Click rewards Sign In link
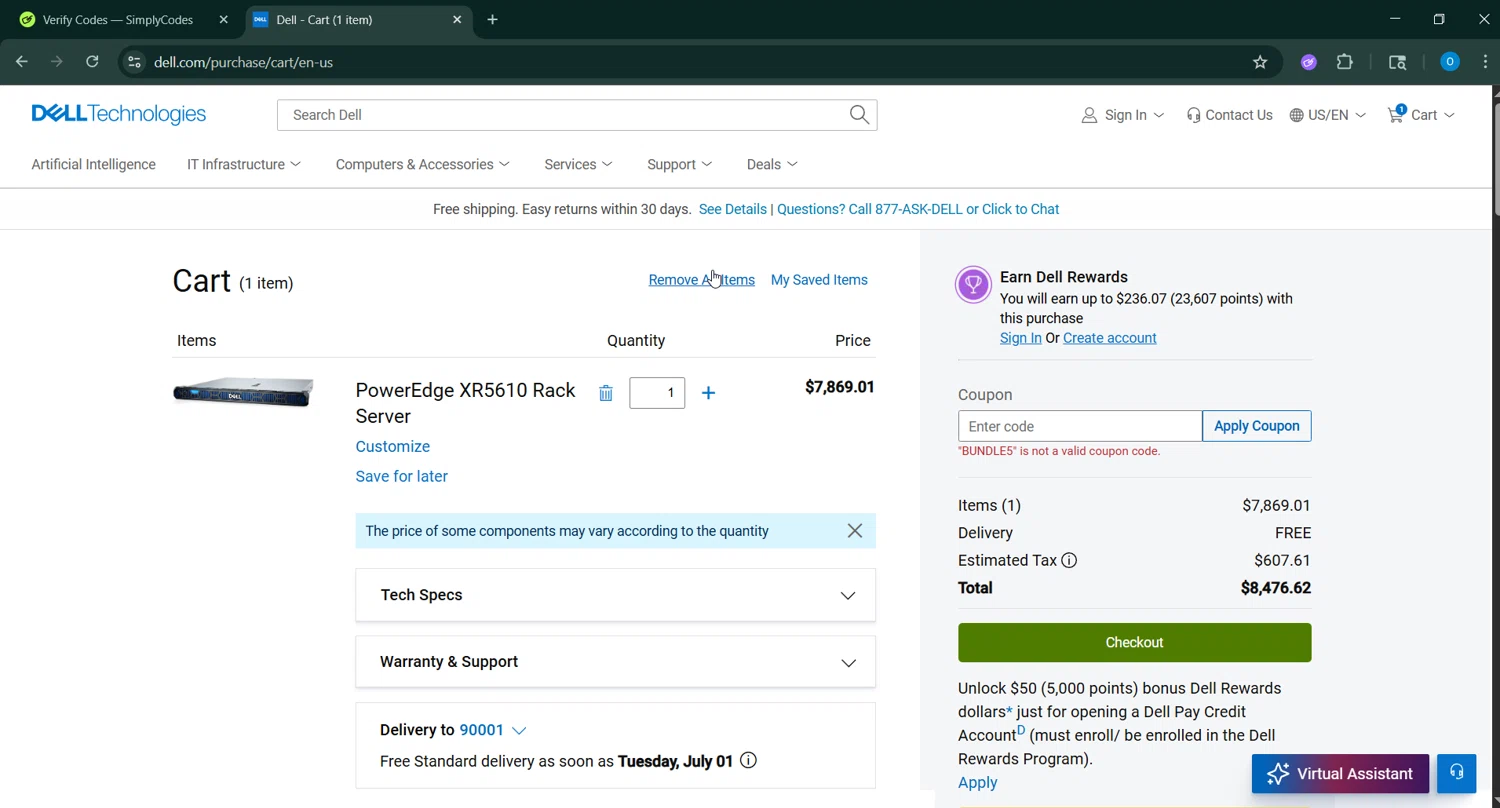The image size is (1500, 808). click(x=1021, y=338)
